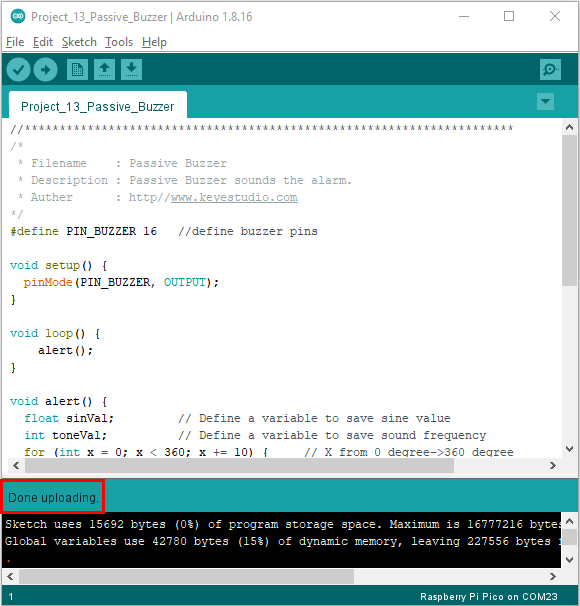Click the editor's scroll-down arrow

coord(569,449)
